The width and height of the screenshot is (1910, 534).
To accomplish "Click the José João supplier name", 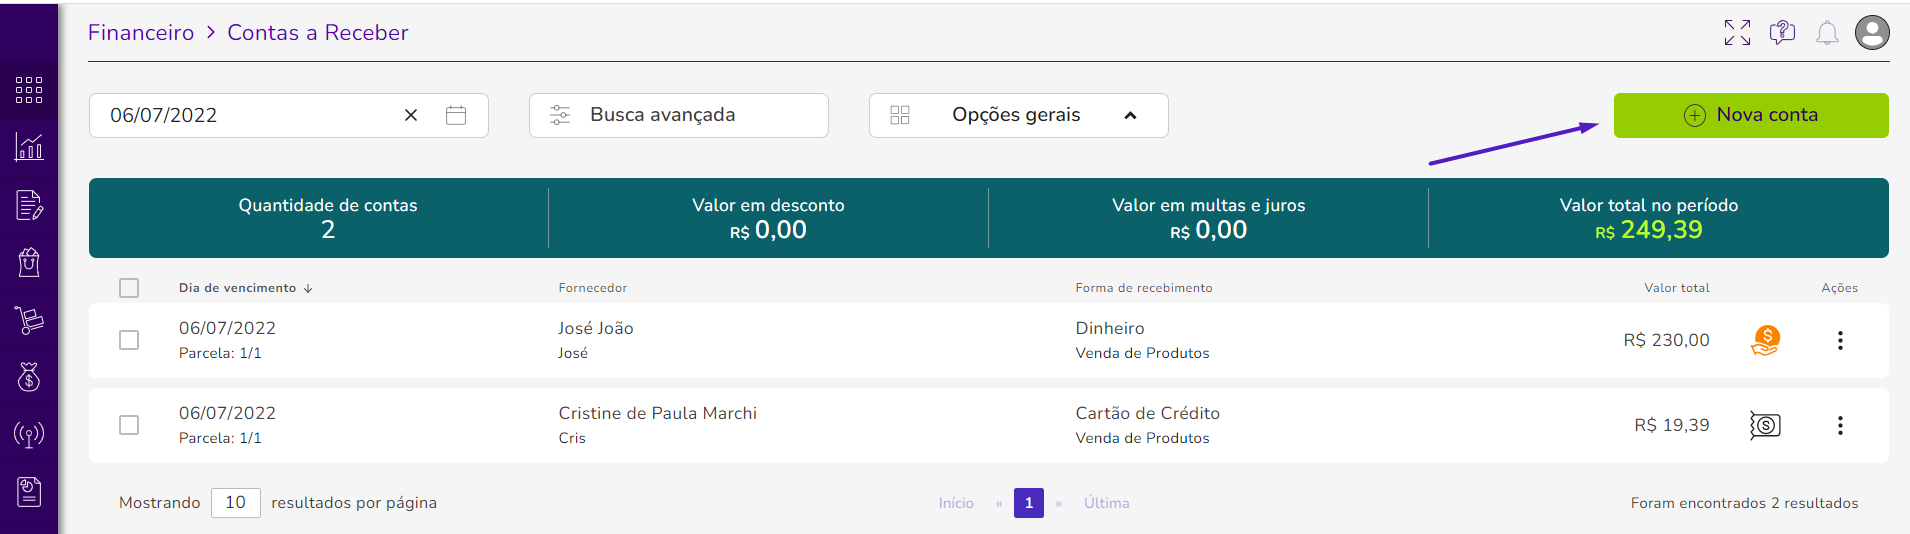I will (x=595, y=328).
